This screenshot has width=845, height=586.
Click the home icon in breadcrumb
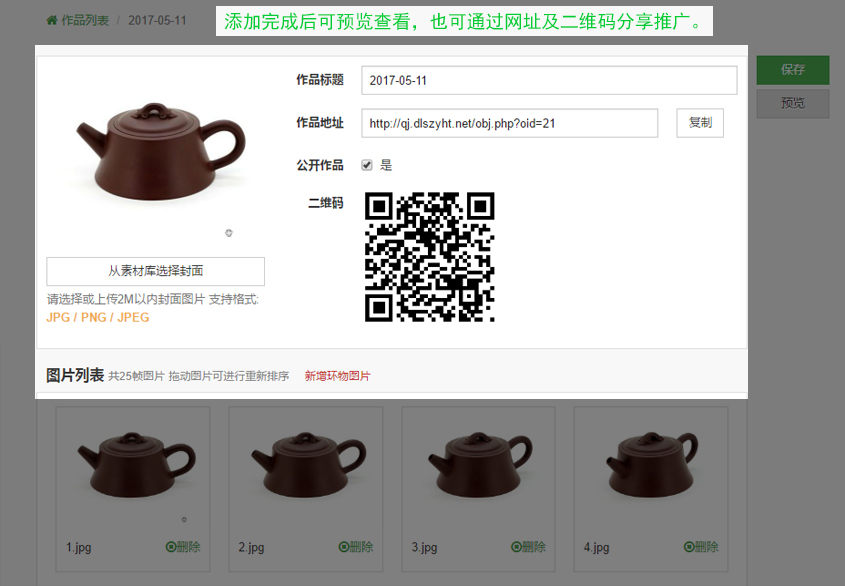click(52, 20)
